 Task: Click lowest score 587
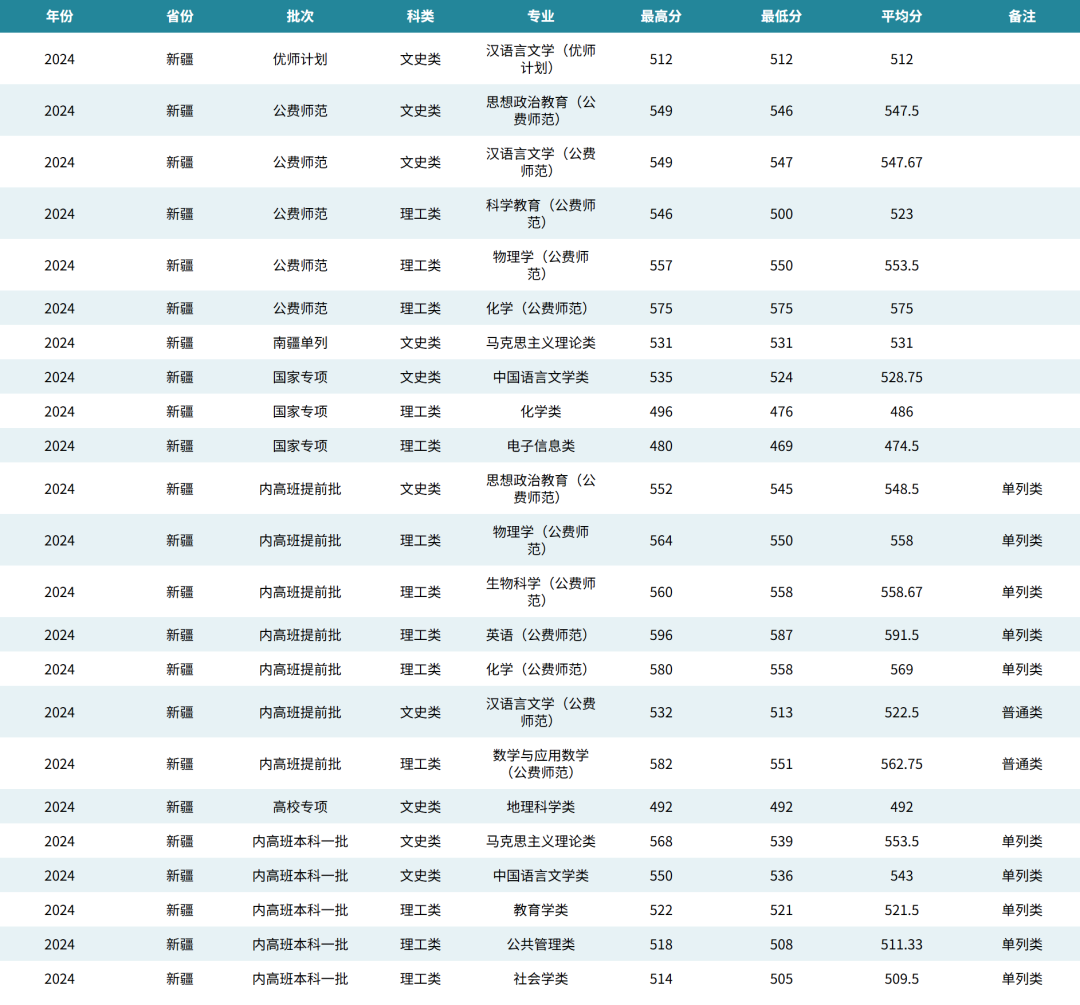(781, 635)
